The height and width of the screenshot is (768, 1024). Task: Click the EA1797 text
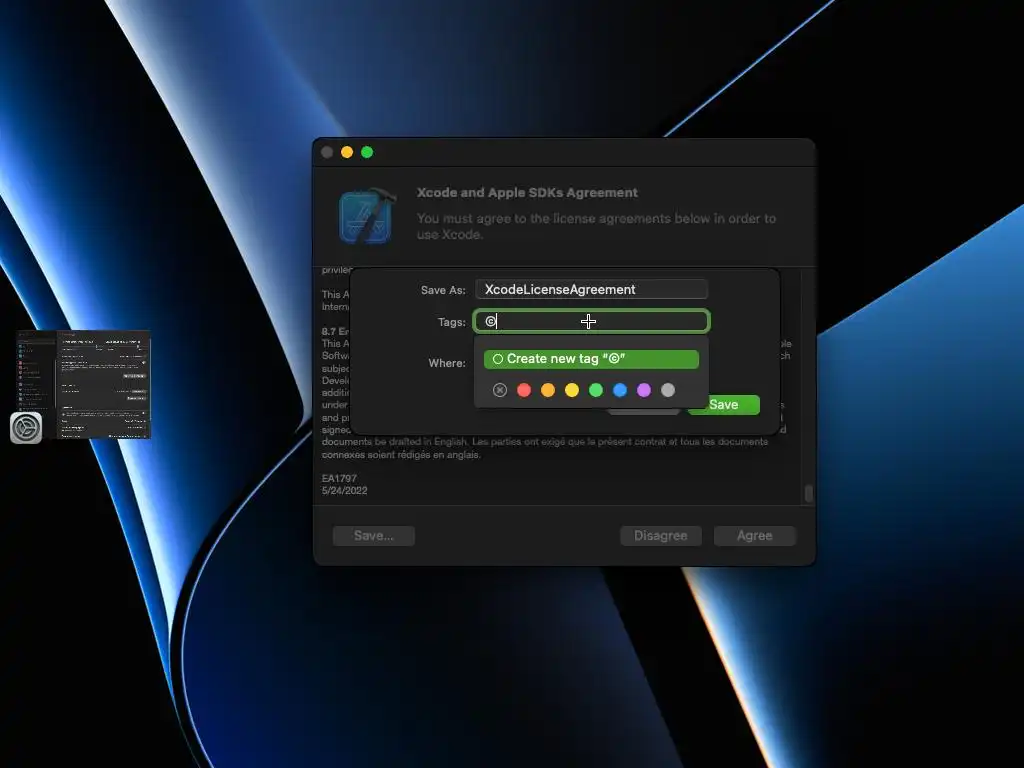tap(339, 478)
